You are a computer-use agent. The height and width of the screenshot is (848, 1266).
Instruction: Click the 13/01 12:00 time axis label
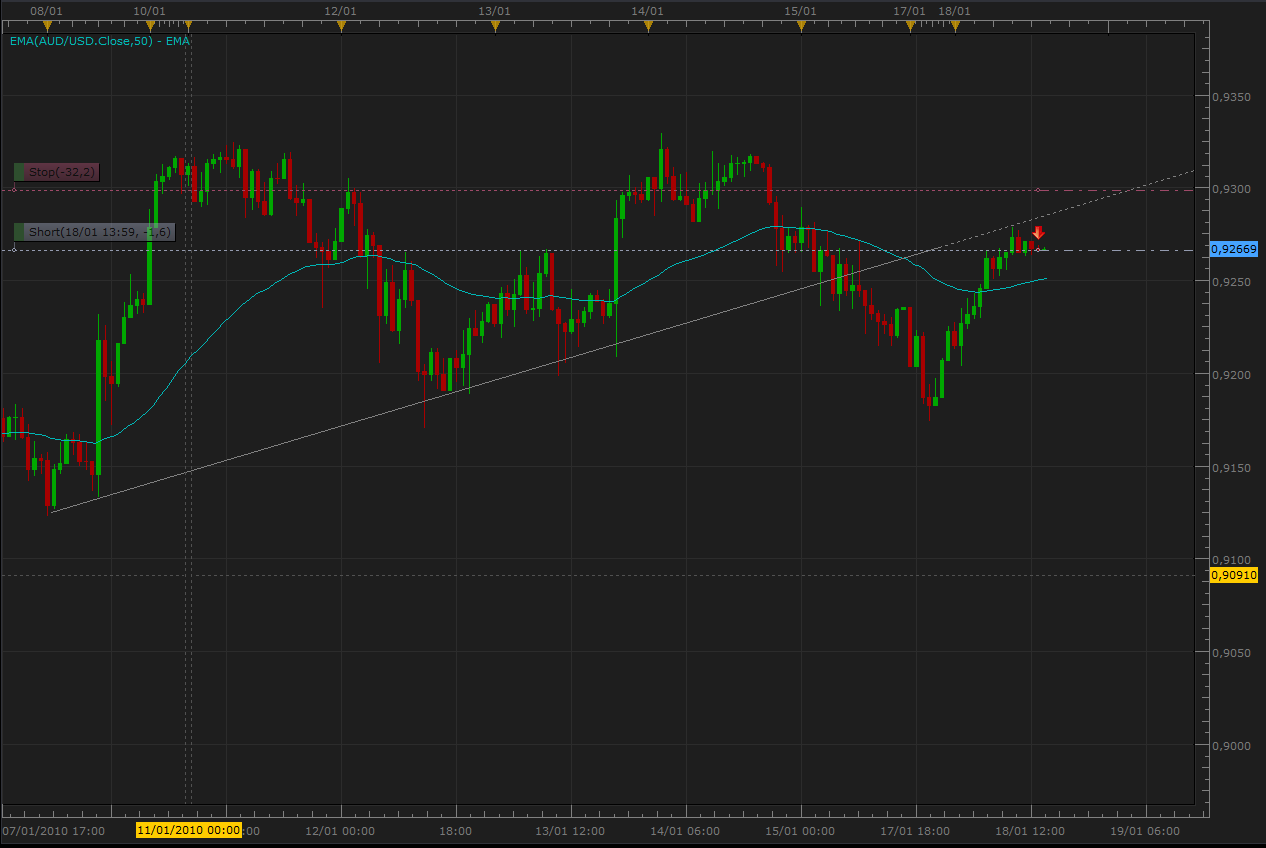(571, 830)
